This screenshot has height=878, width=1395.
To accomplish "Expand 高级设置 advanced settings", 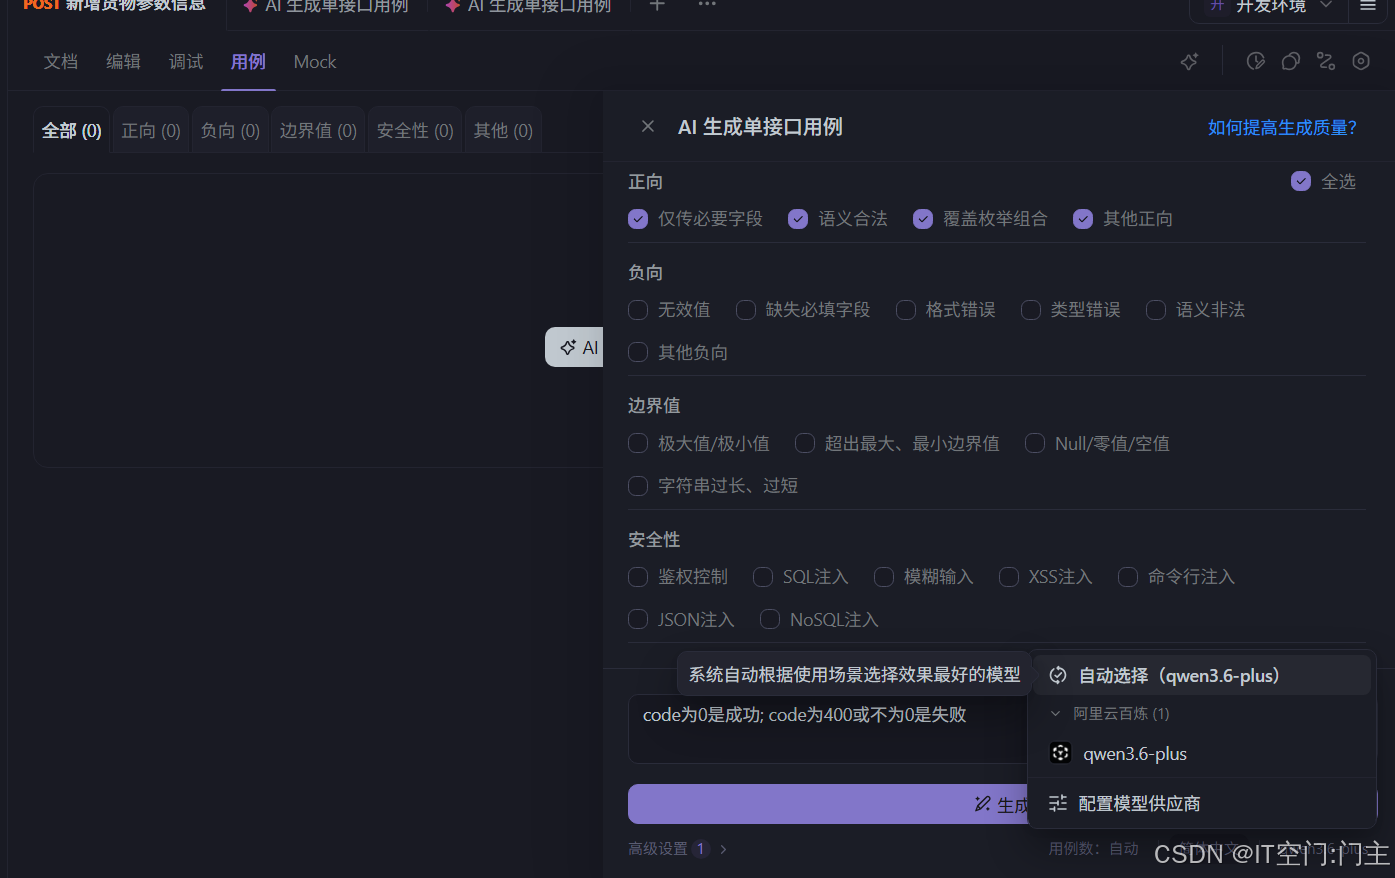I will (x=678, y=849).
